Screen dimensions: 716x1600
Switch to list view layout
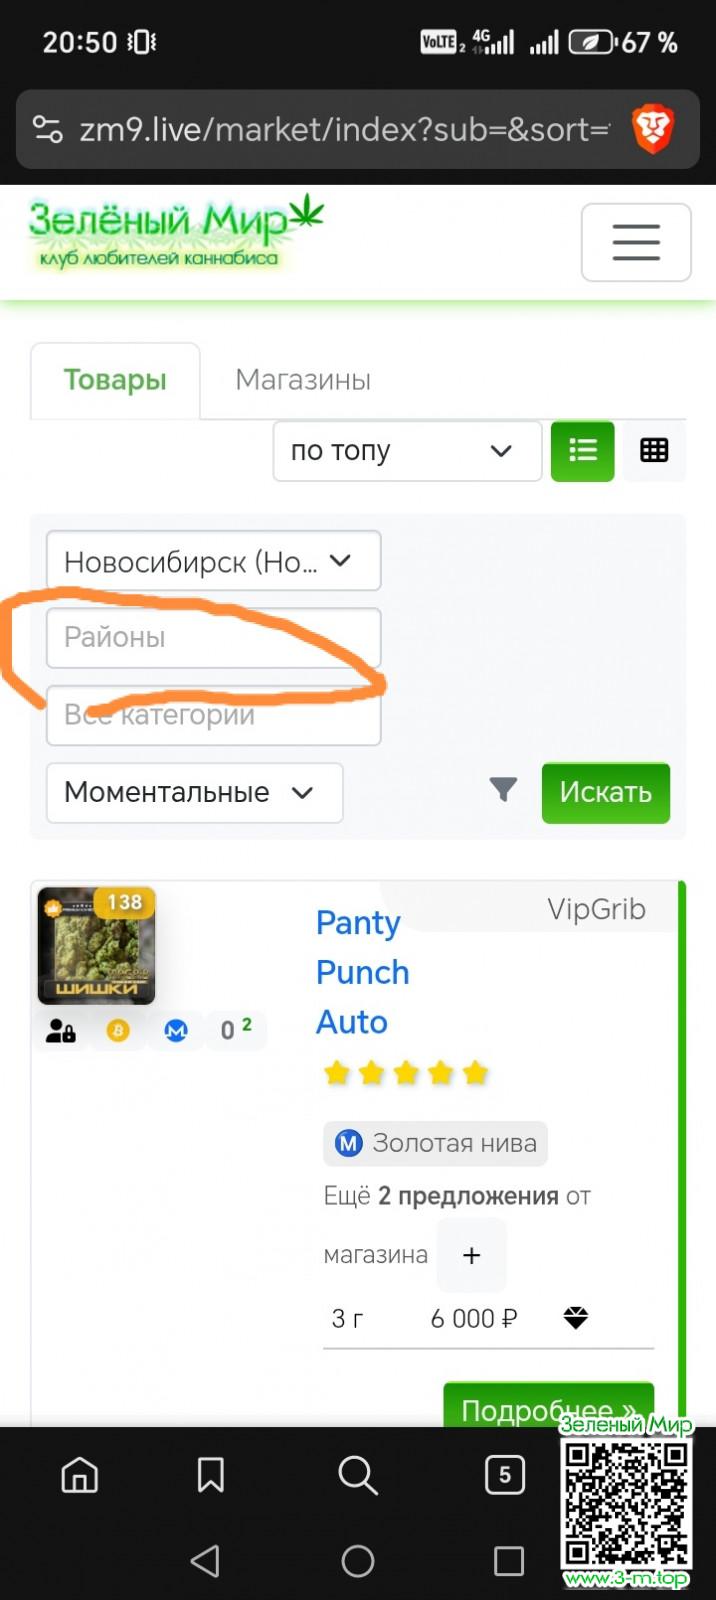(583, 451)
